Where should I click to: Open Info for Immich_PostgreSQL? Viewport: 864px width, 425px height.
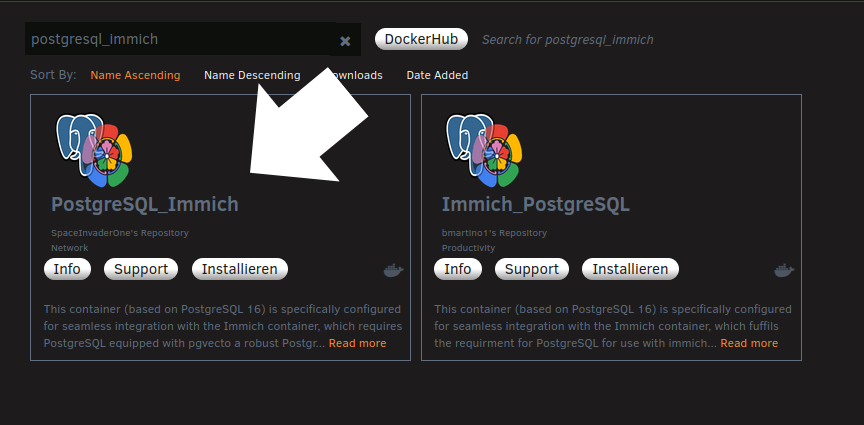point(457,269)
